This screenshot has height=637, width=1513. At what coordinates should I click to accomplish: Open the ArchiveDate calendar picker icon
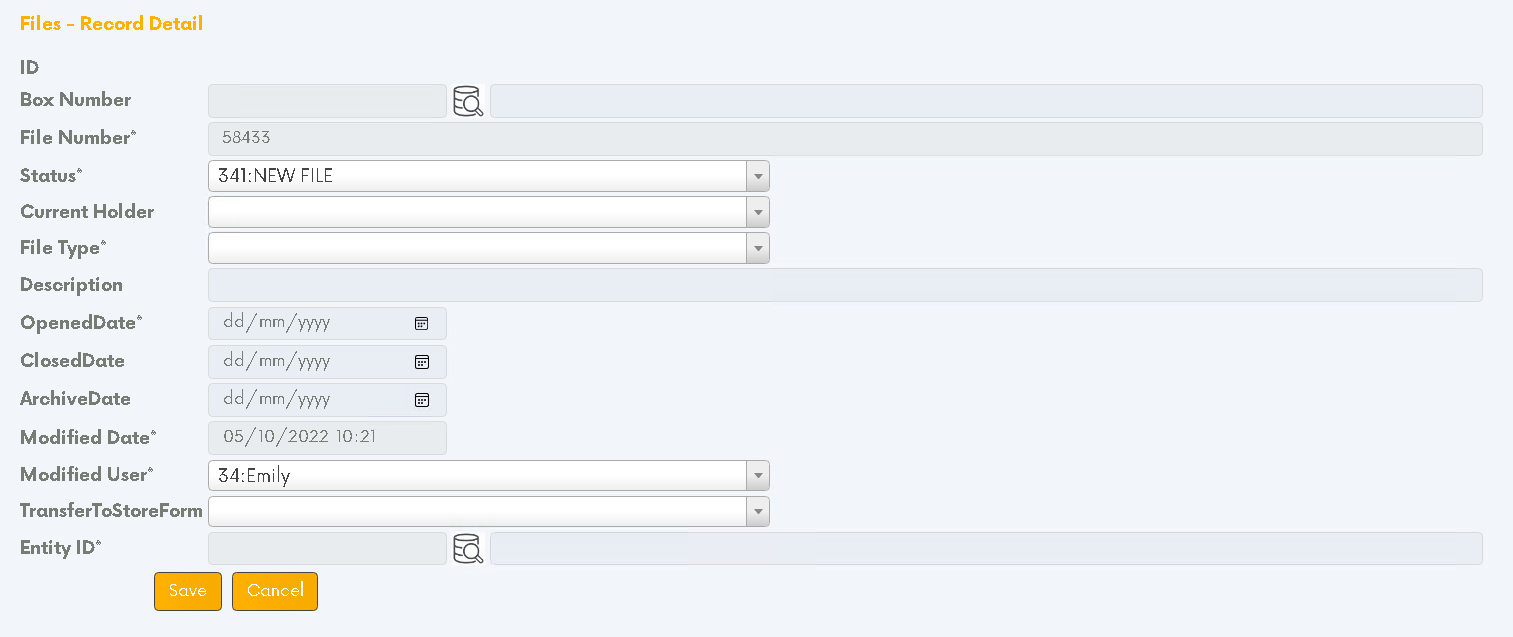(x=422, y=399)
